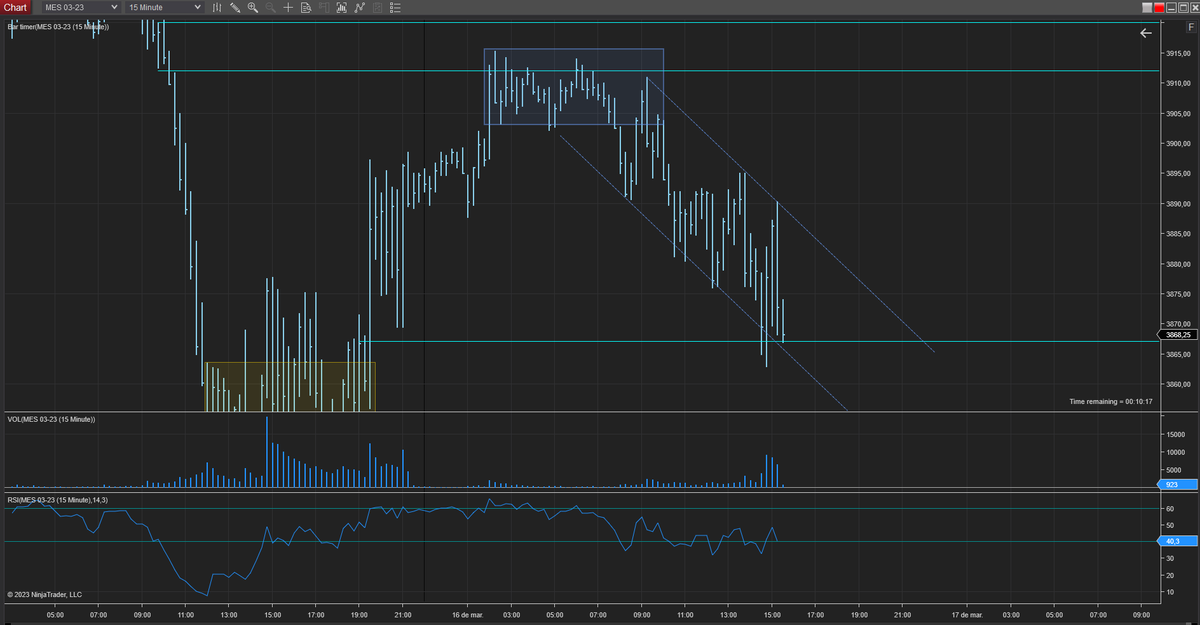This screenshot has height=625, width=1200.
Task: Select the Chart tab label
Action: coord(15,7)
